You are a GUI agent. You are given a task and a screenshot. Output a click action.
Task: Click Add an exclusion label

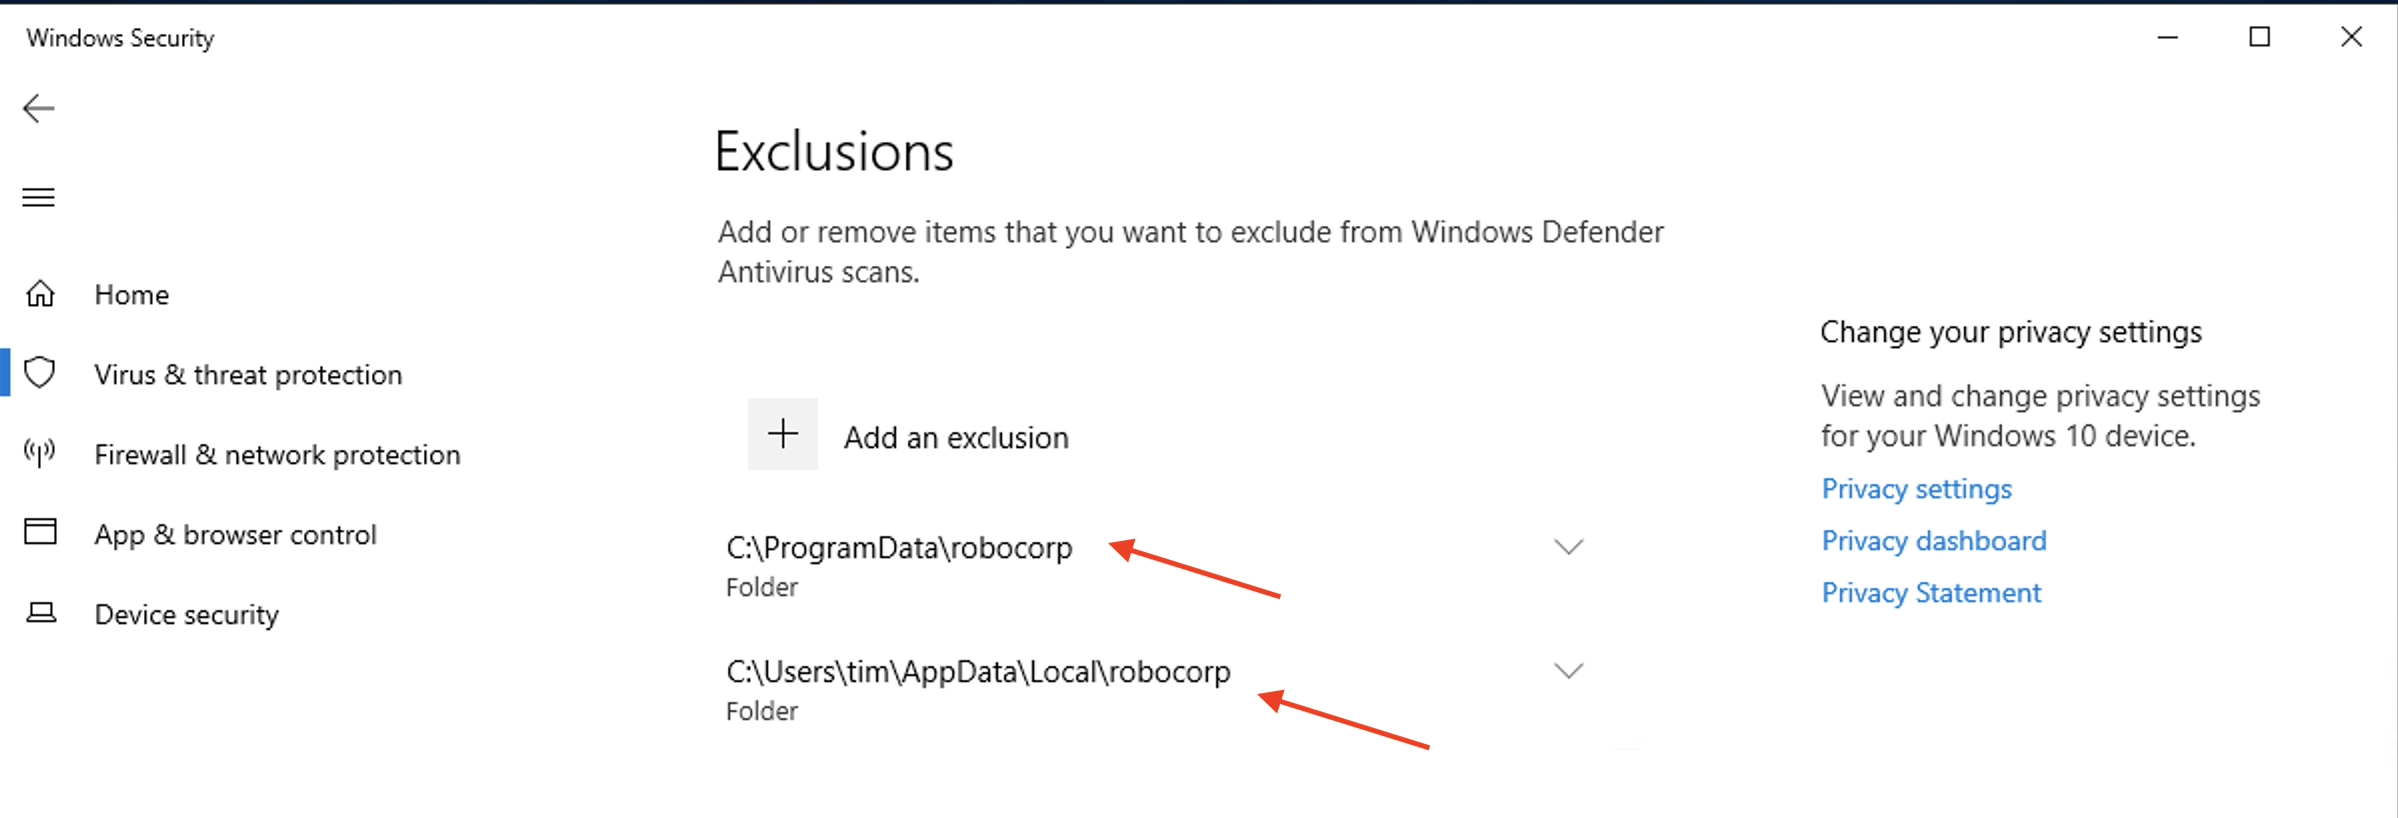(956, 437)
